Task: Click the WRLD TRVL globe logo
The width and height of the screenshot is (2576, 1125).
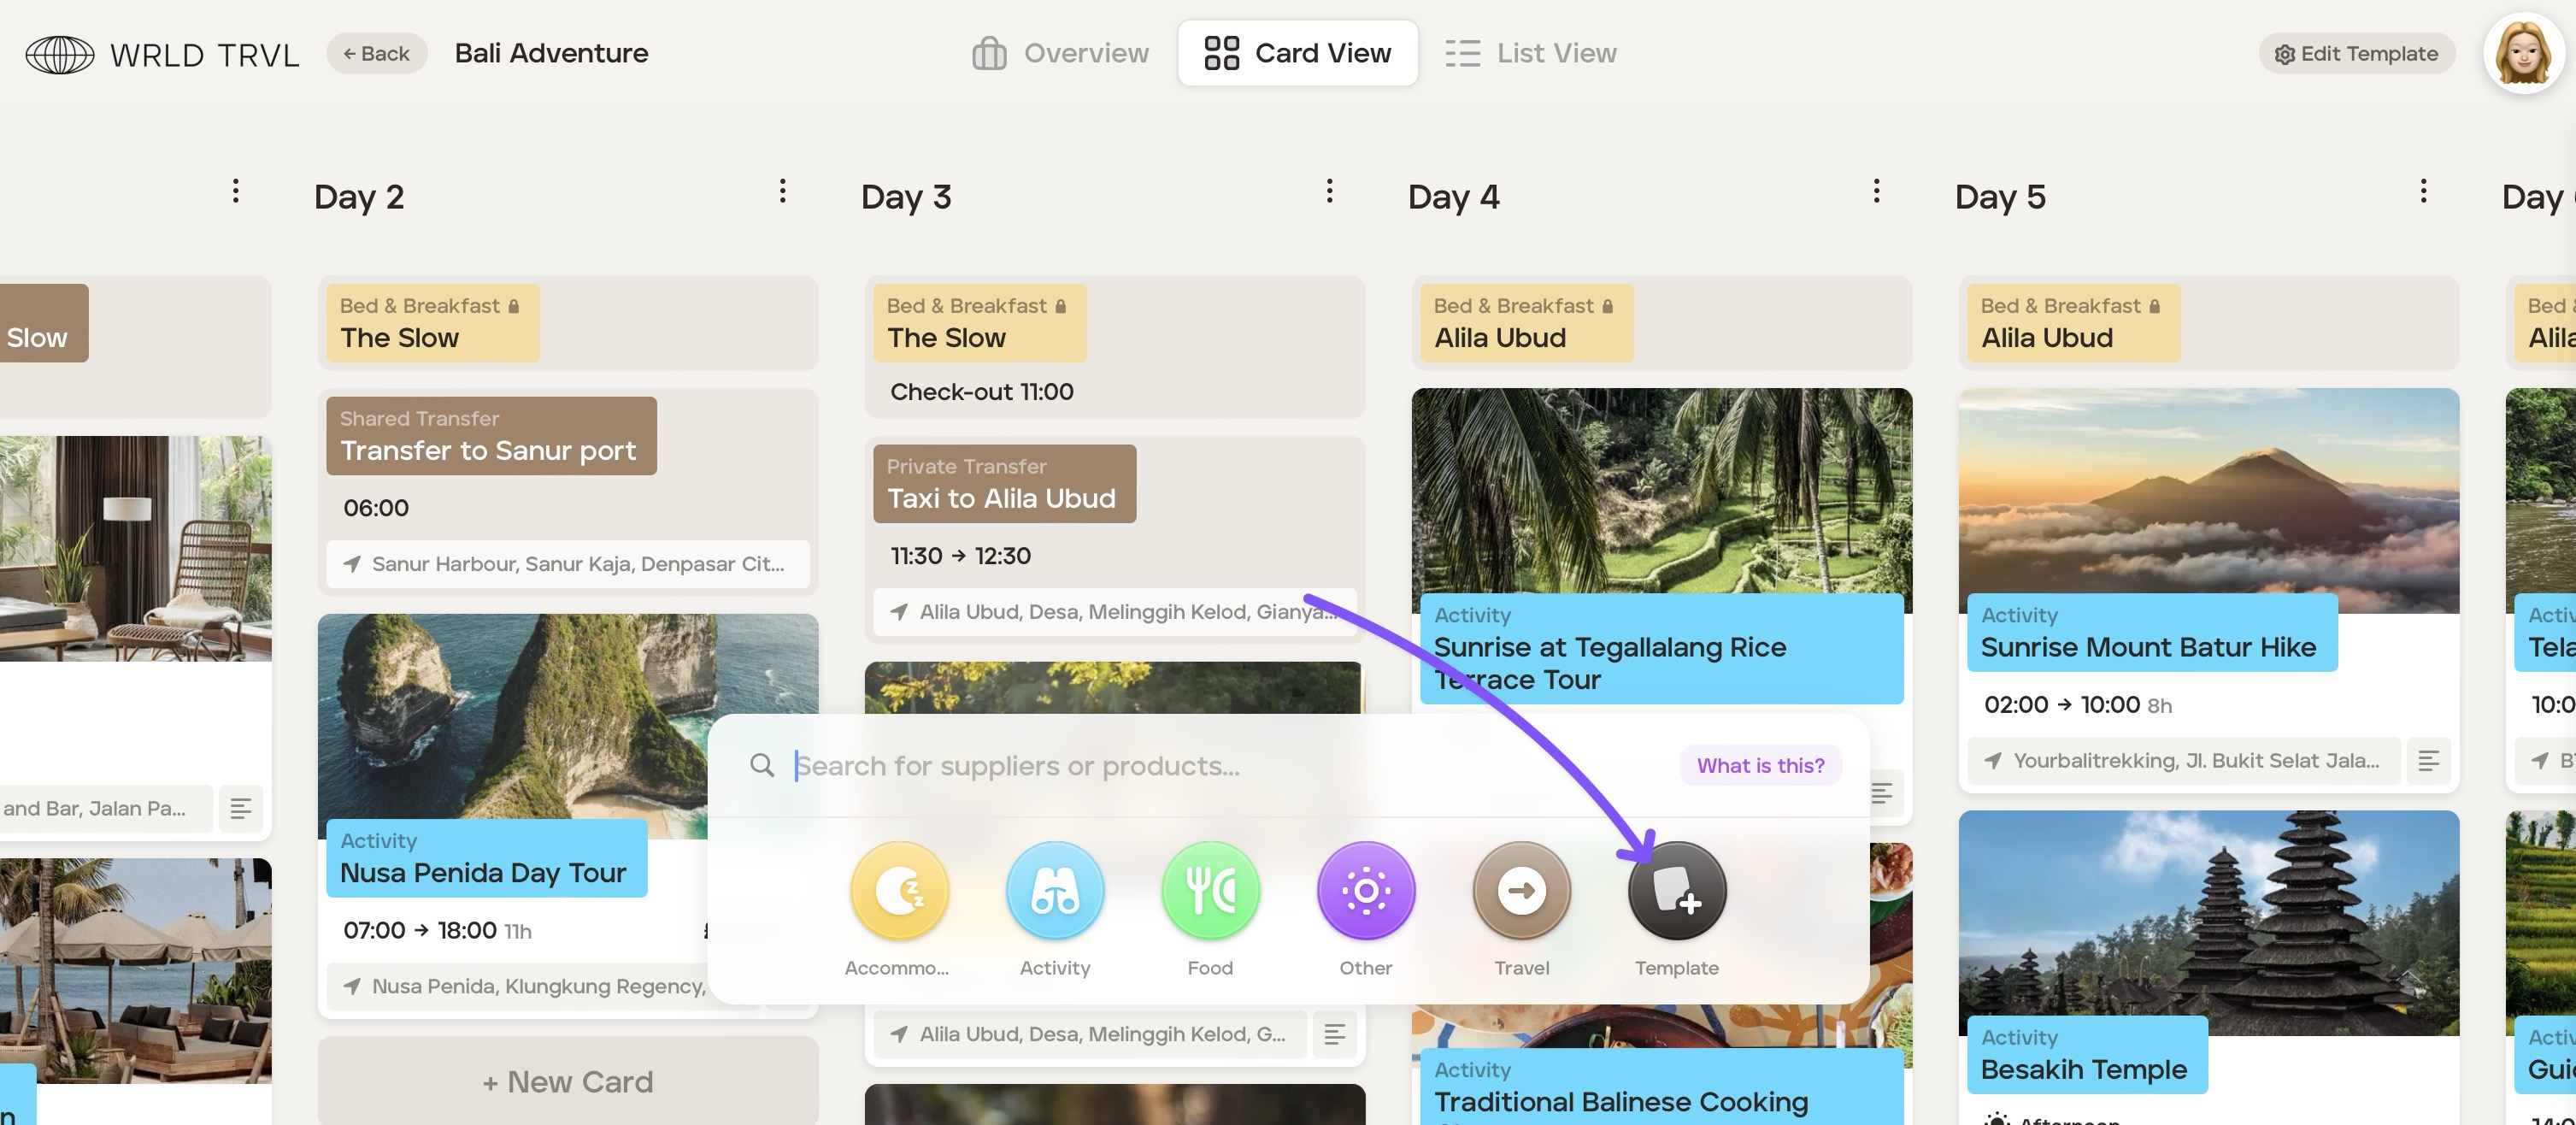Action: click(x=60, y=54)
